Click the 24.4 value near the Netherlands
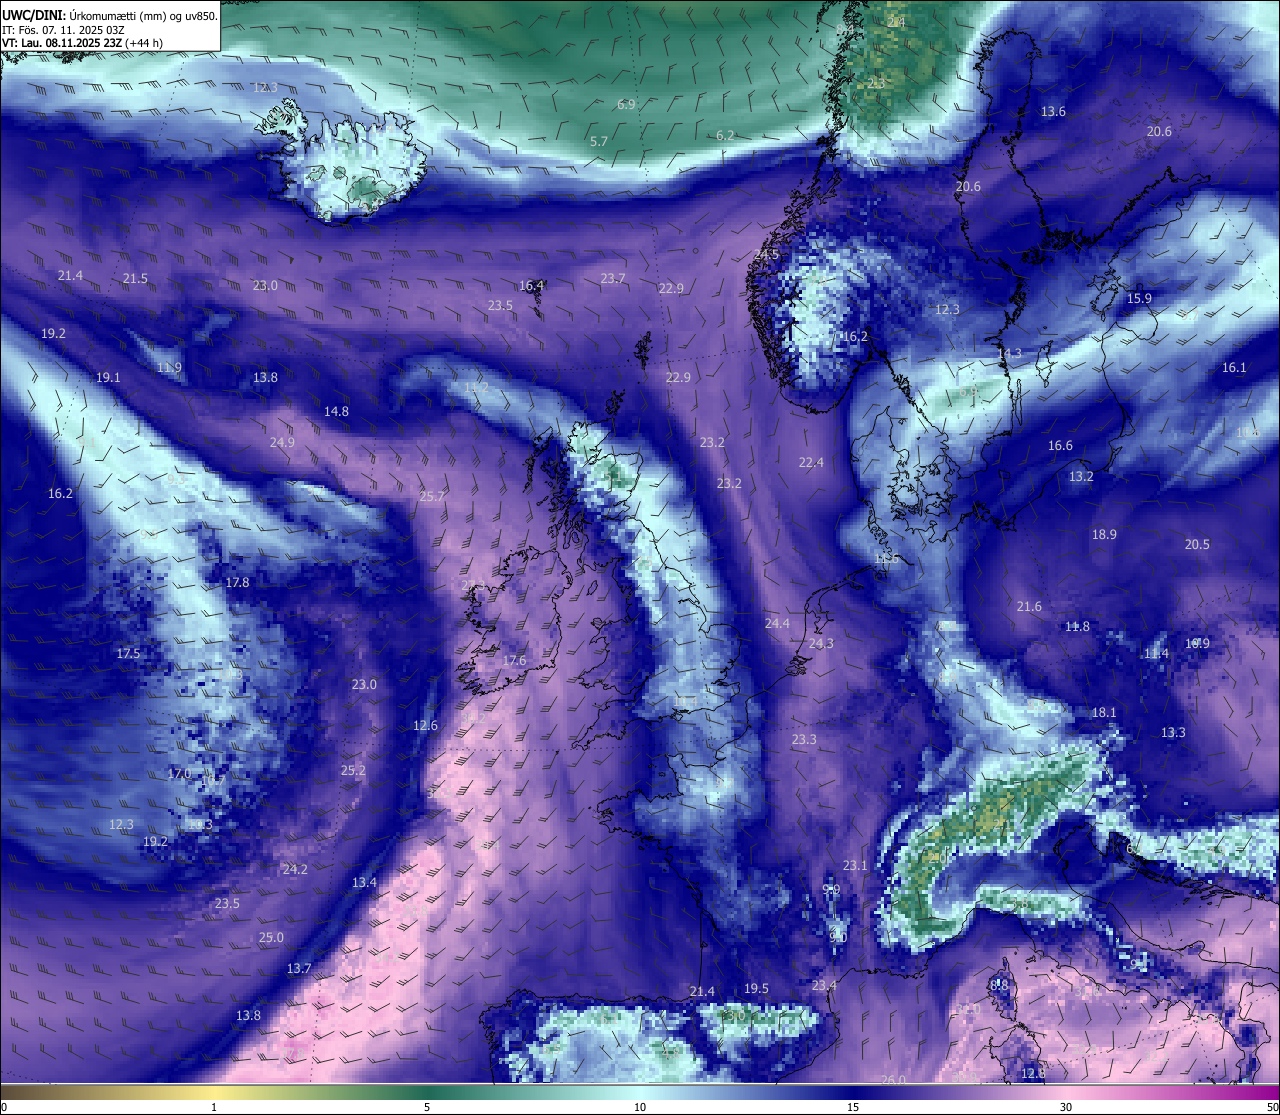This screenshot has width=1280, height=1115. coord(777,623)
